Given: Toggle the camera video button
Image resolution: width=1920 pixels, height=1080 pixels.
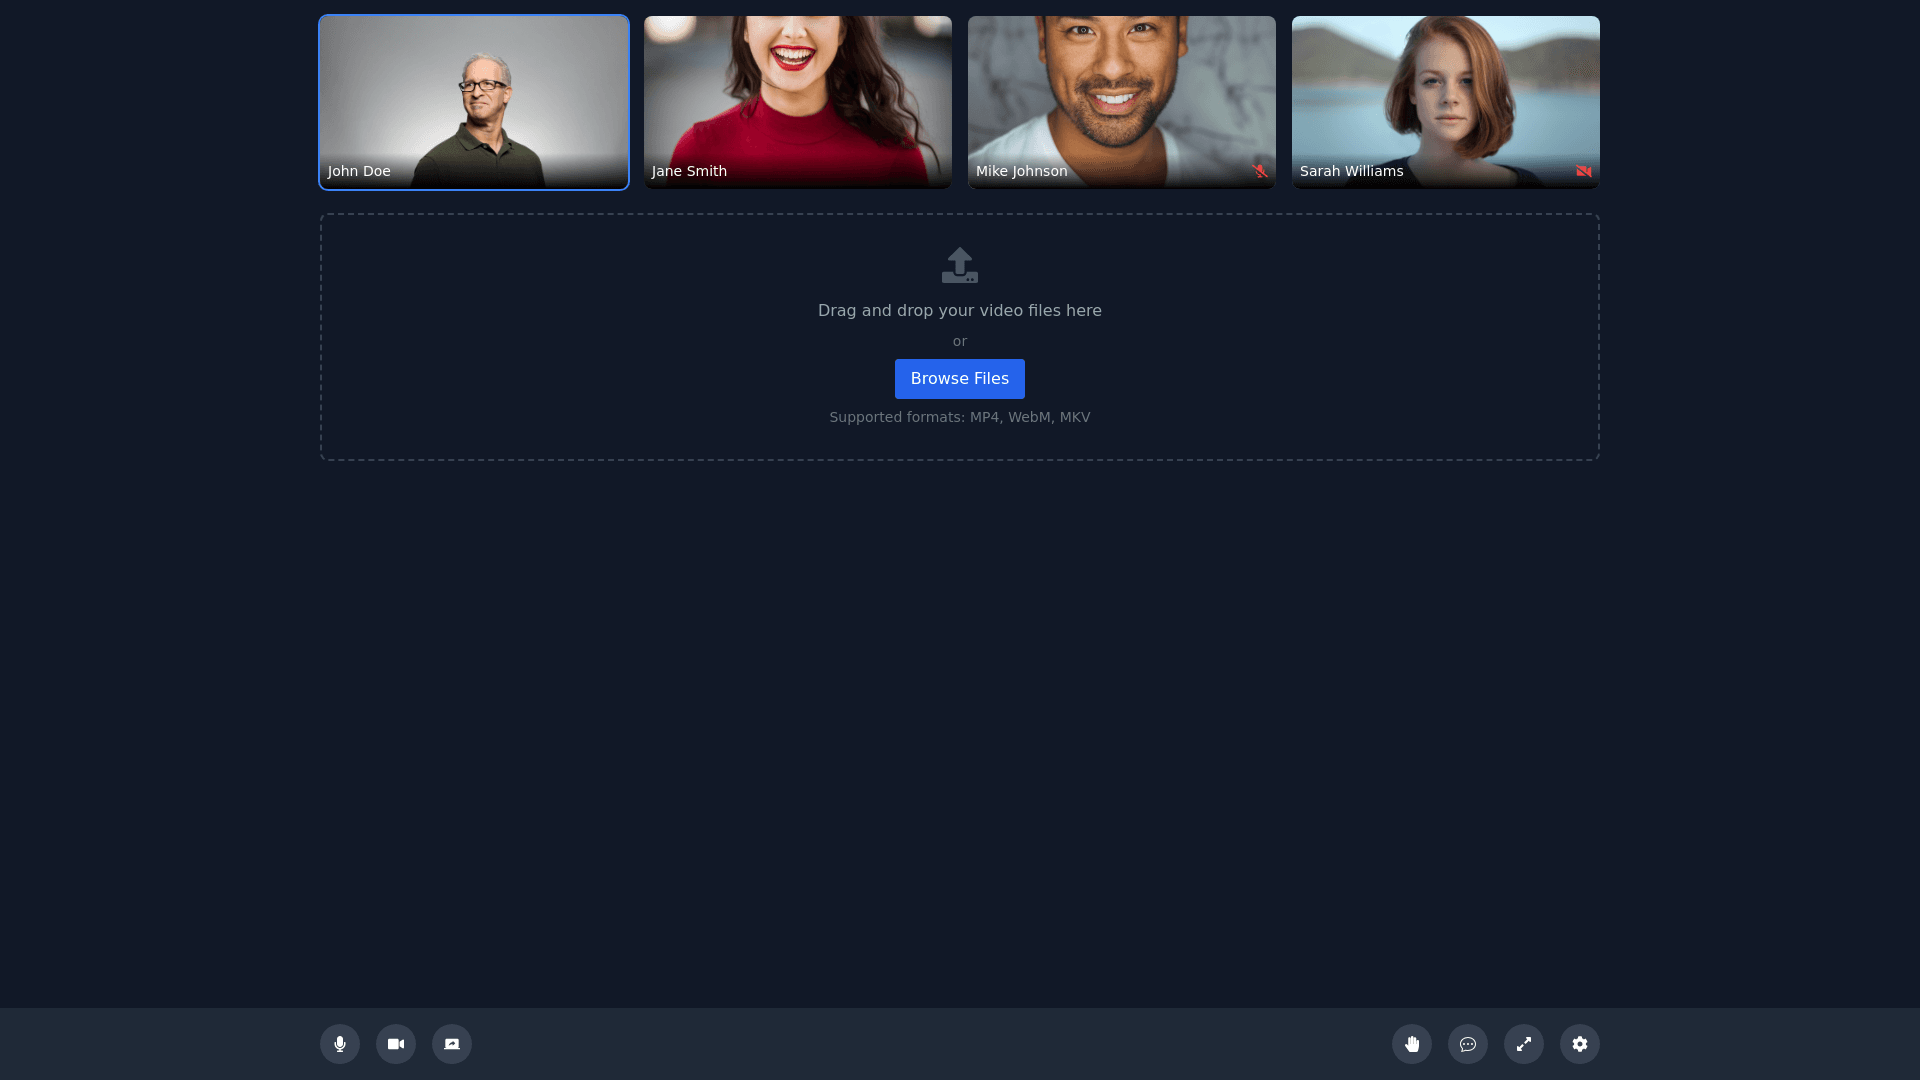Looking at the screenshot, I should tap(396, 1044).
